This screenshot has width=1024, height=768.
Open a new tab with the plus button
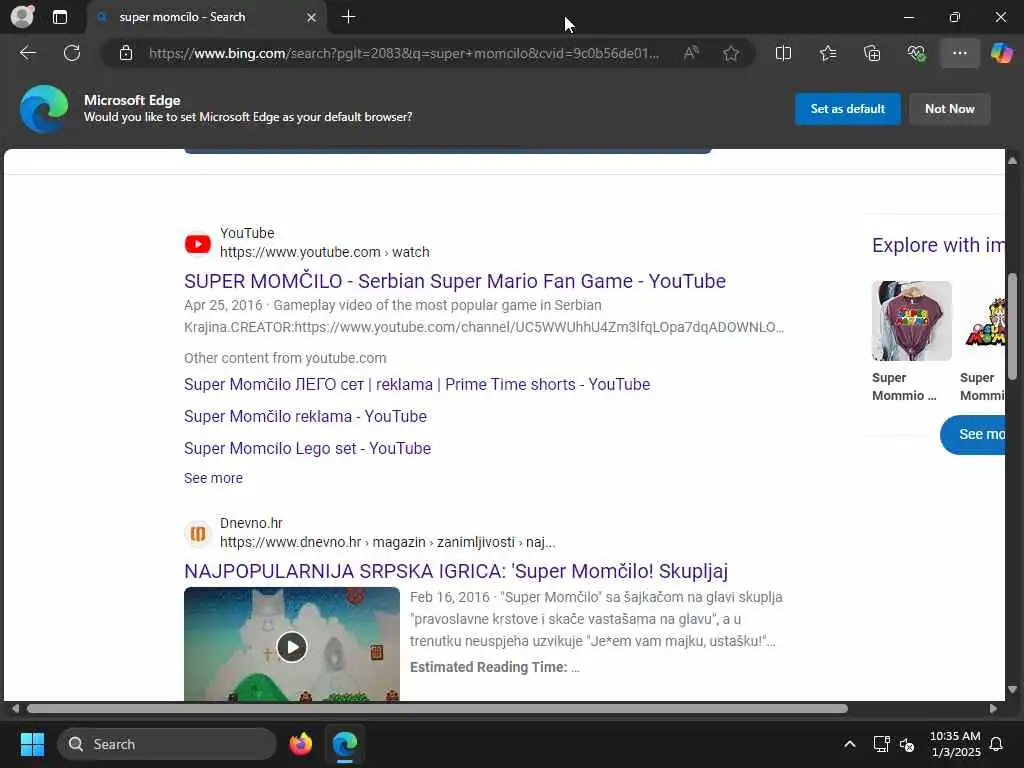[x=349, y=17]
